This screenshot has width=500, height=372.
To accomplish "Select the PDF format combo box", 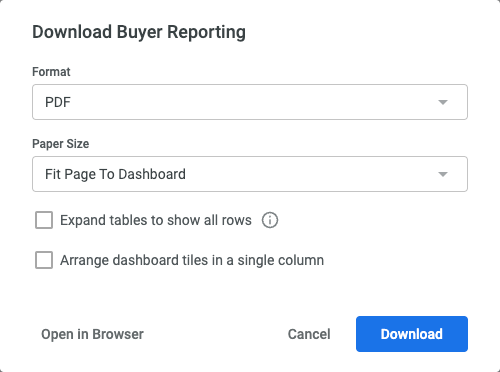I will [250, 102].
